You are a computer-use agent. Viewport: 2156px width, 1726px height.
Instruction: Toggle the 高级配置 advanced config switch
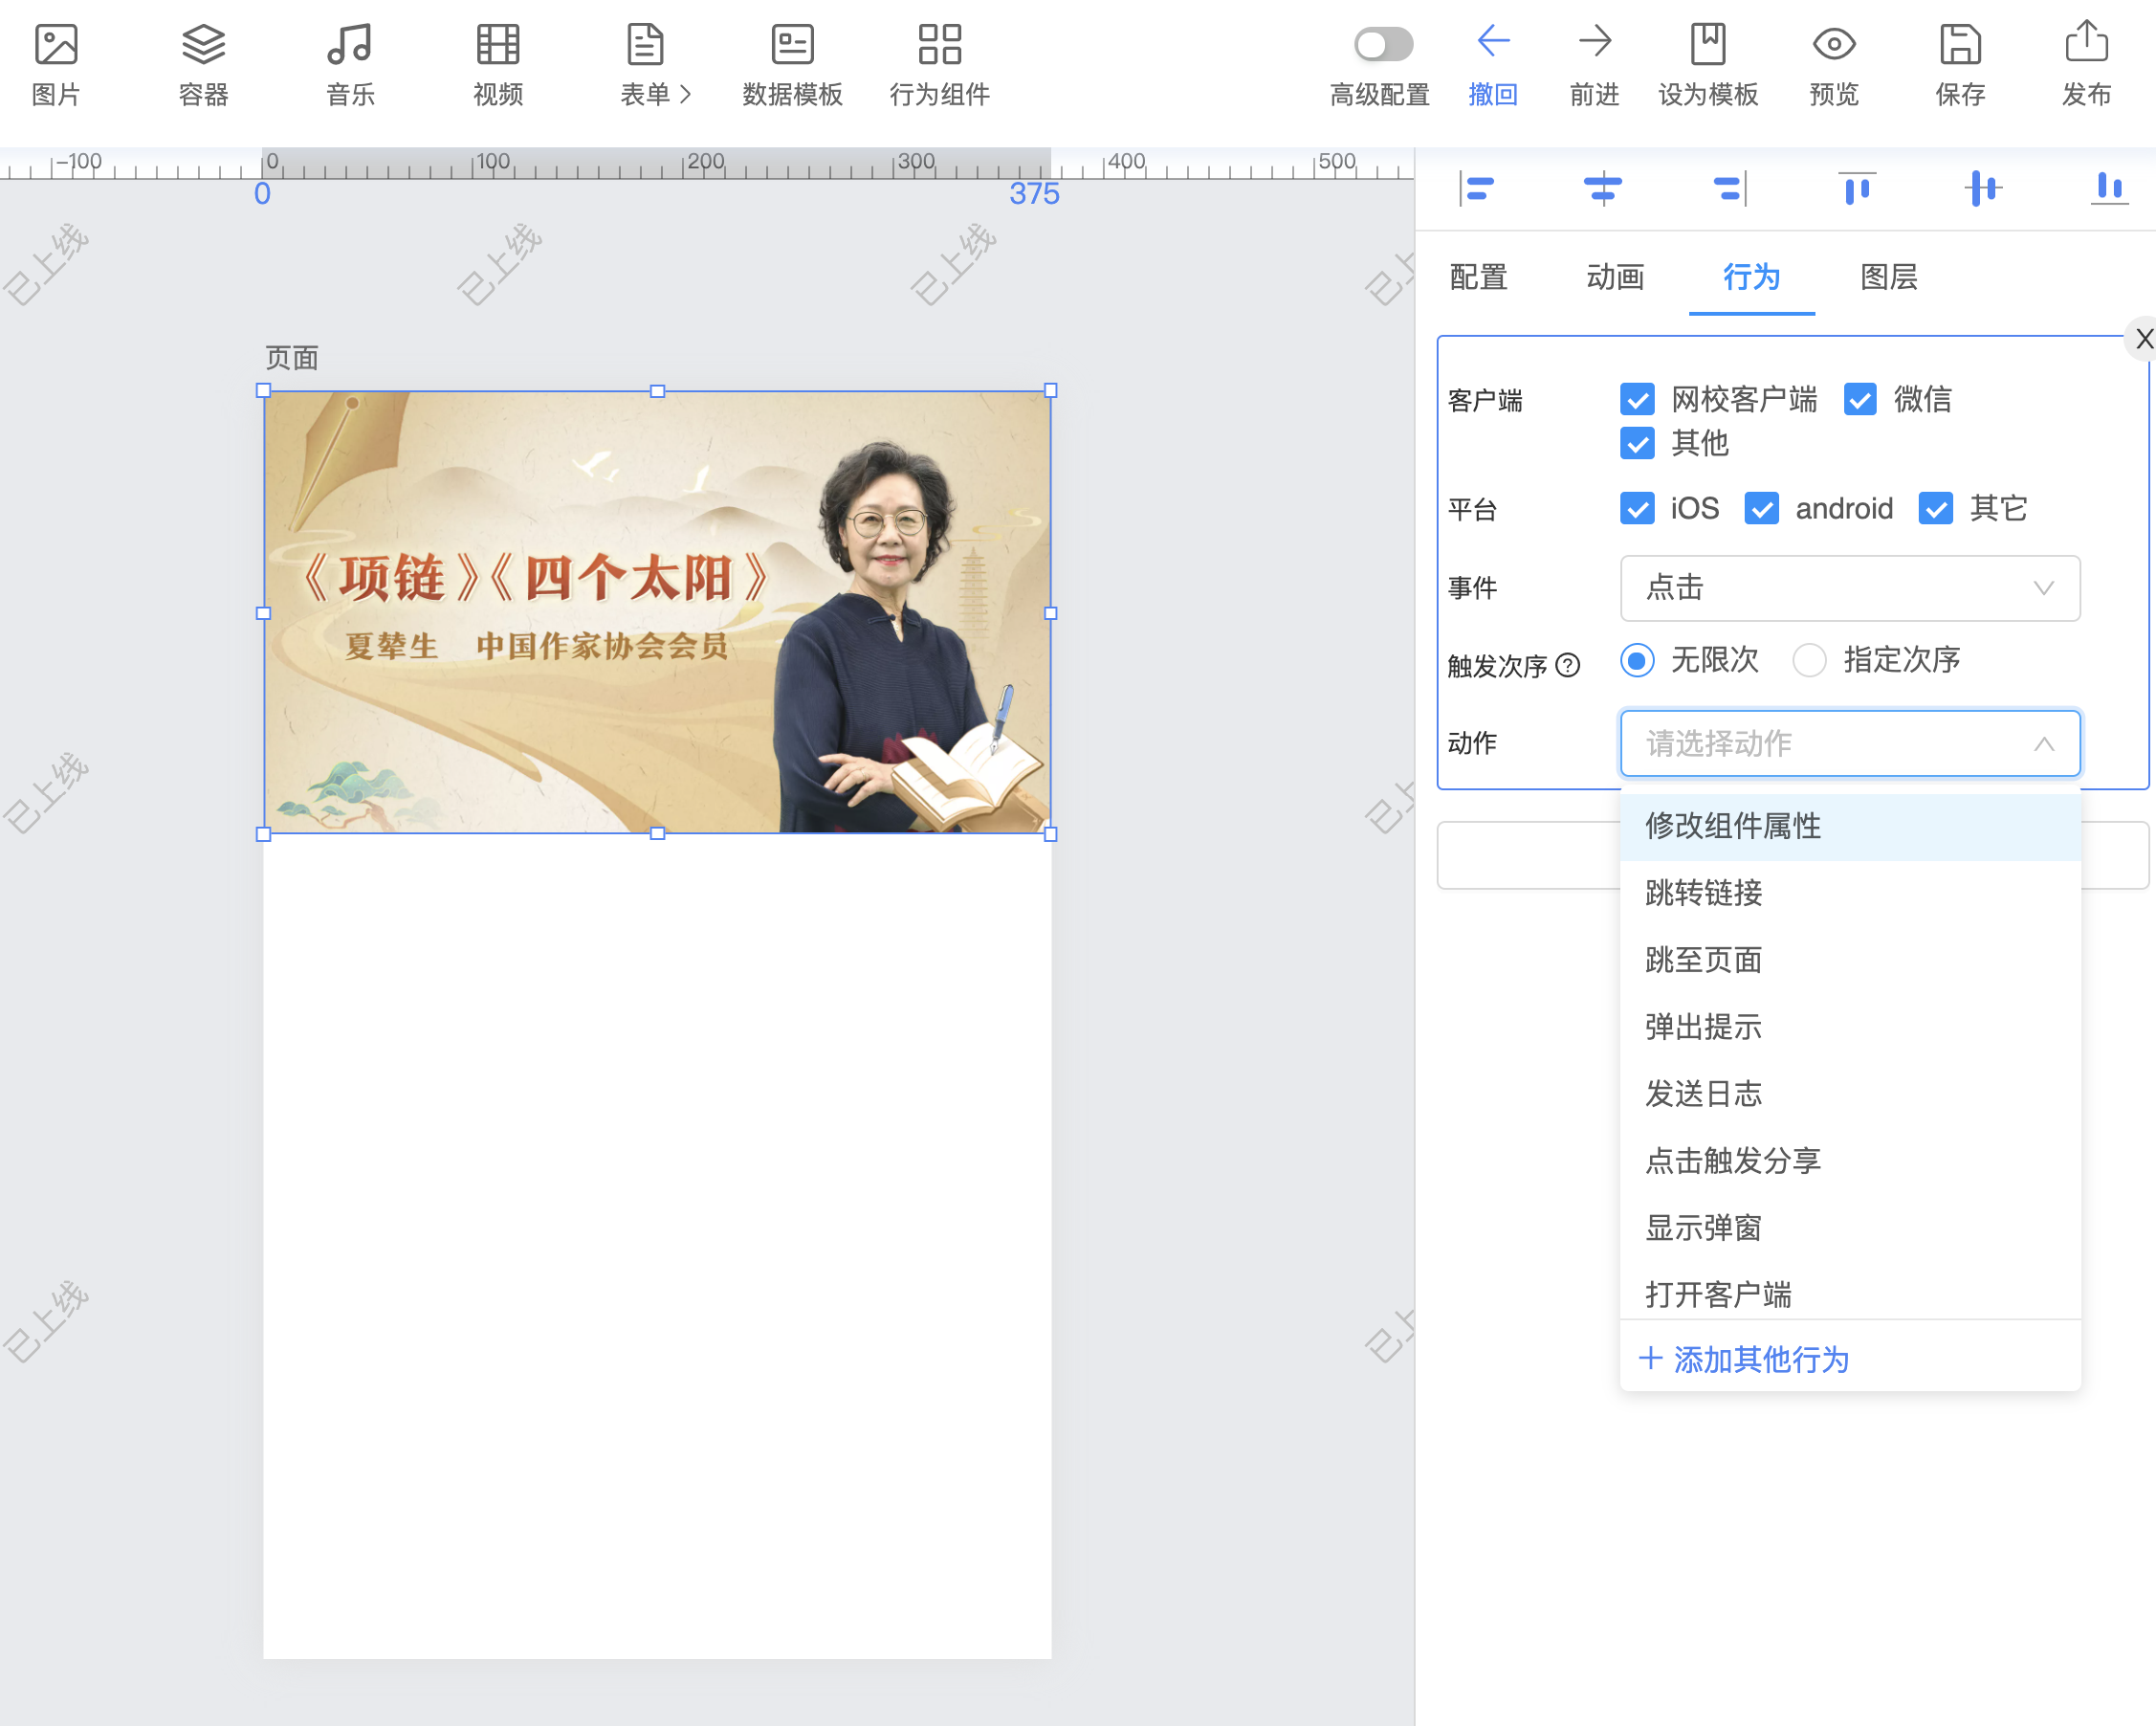1382,45
